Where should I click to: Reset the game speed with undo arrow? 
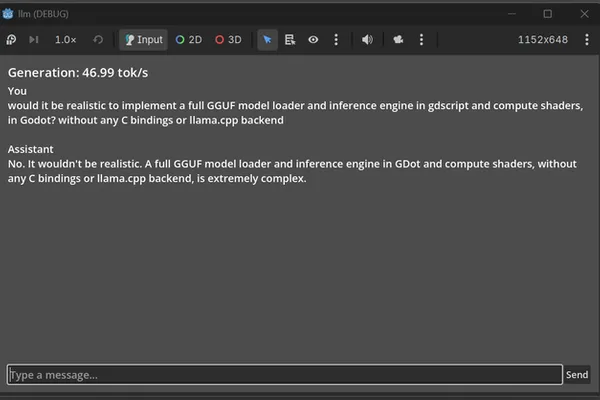coord(98,39)
